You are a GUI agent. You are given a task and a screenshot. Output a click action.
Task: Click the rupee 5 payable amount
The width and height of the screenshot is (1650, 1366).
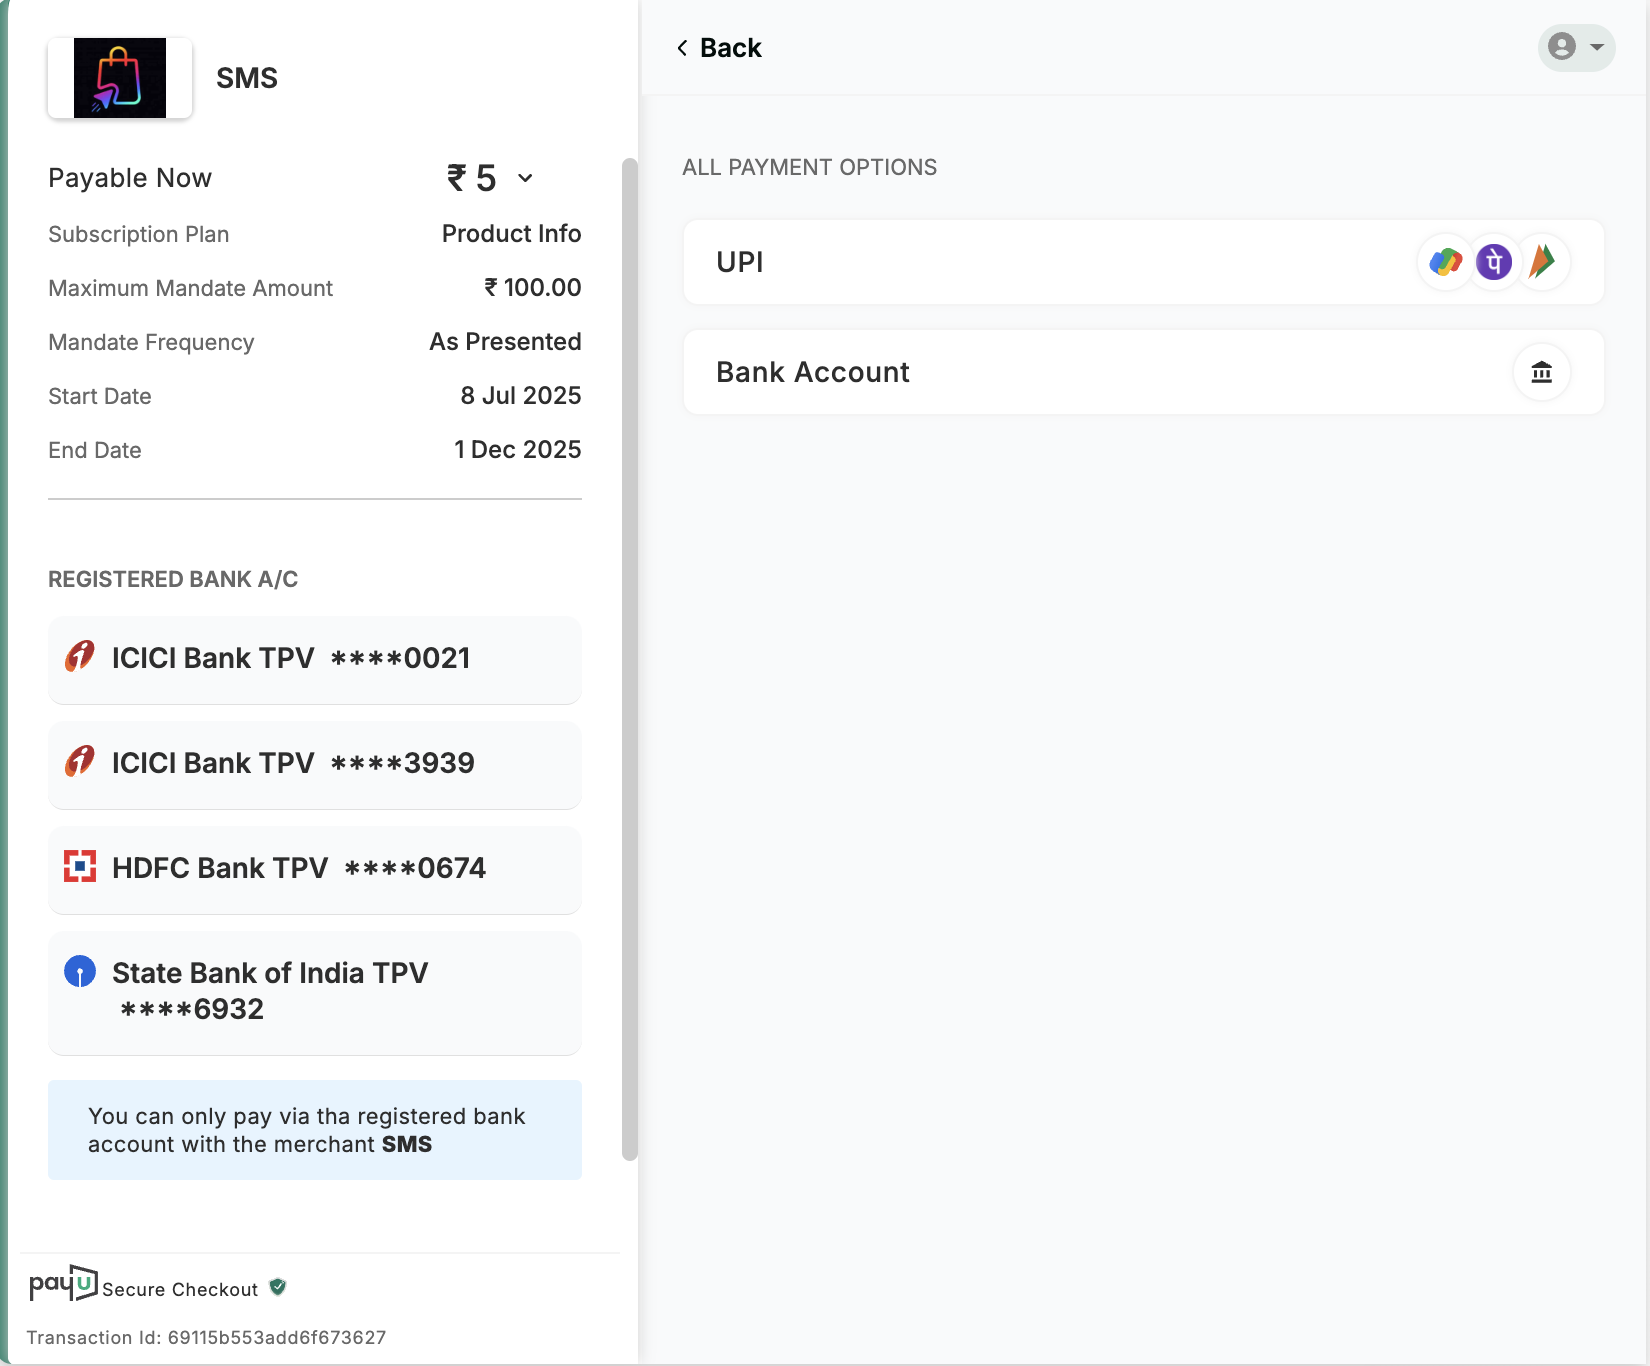[471, 178]
